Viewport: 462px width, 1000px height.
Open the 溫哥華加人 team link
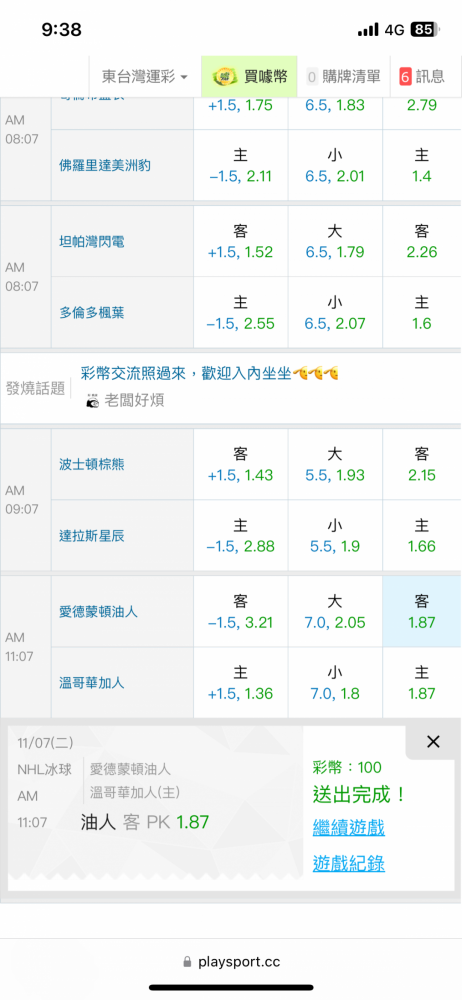pos(91,682)
